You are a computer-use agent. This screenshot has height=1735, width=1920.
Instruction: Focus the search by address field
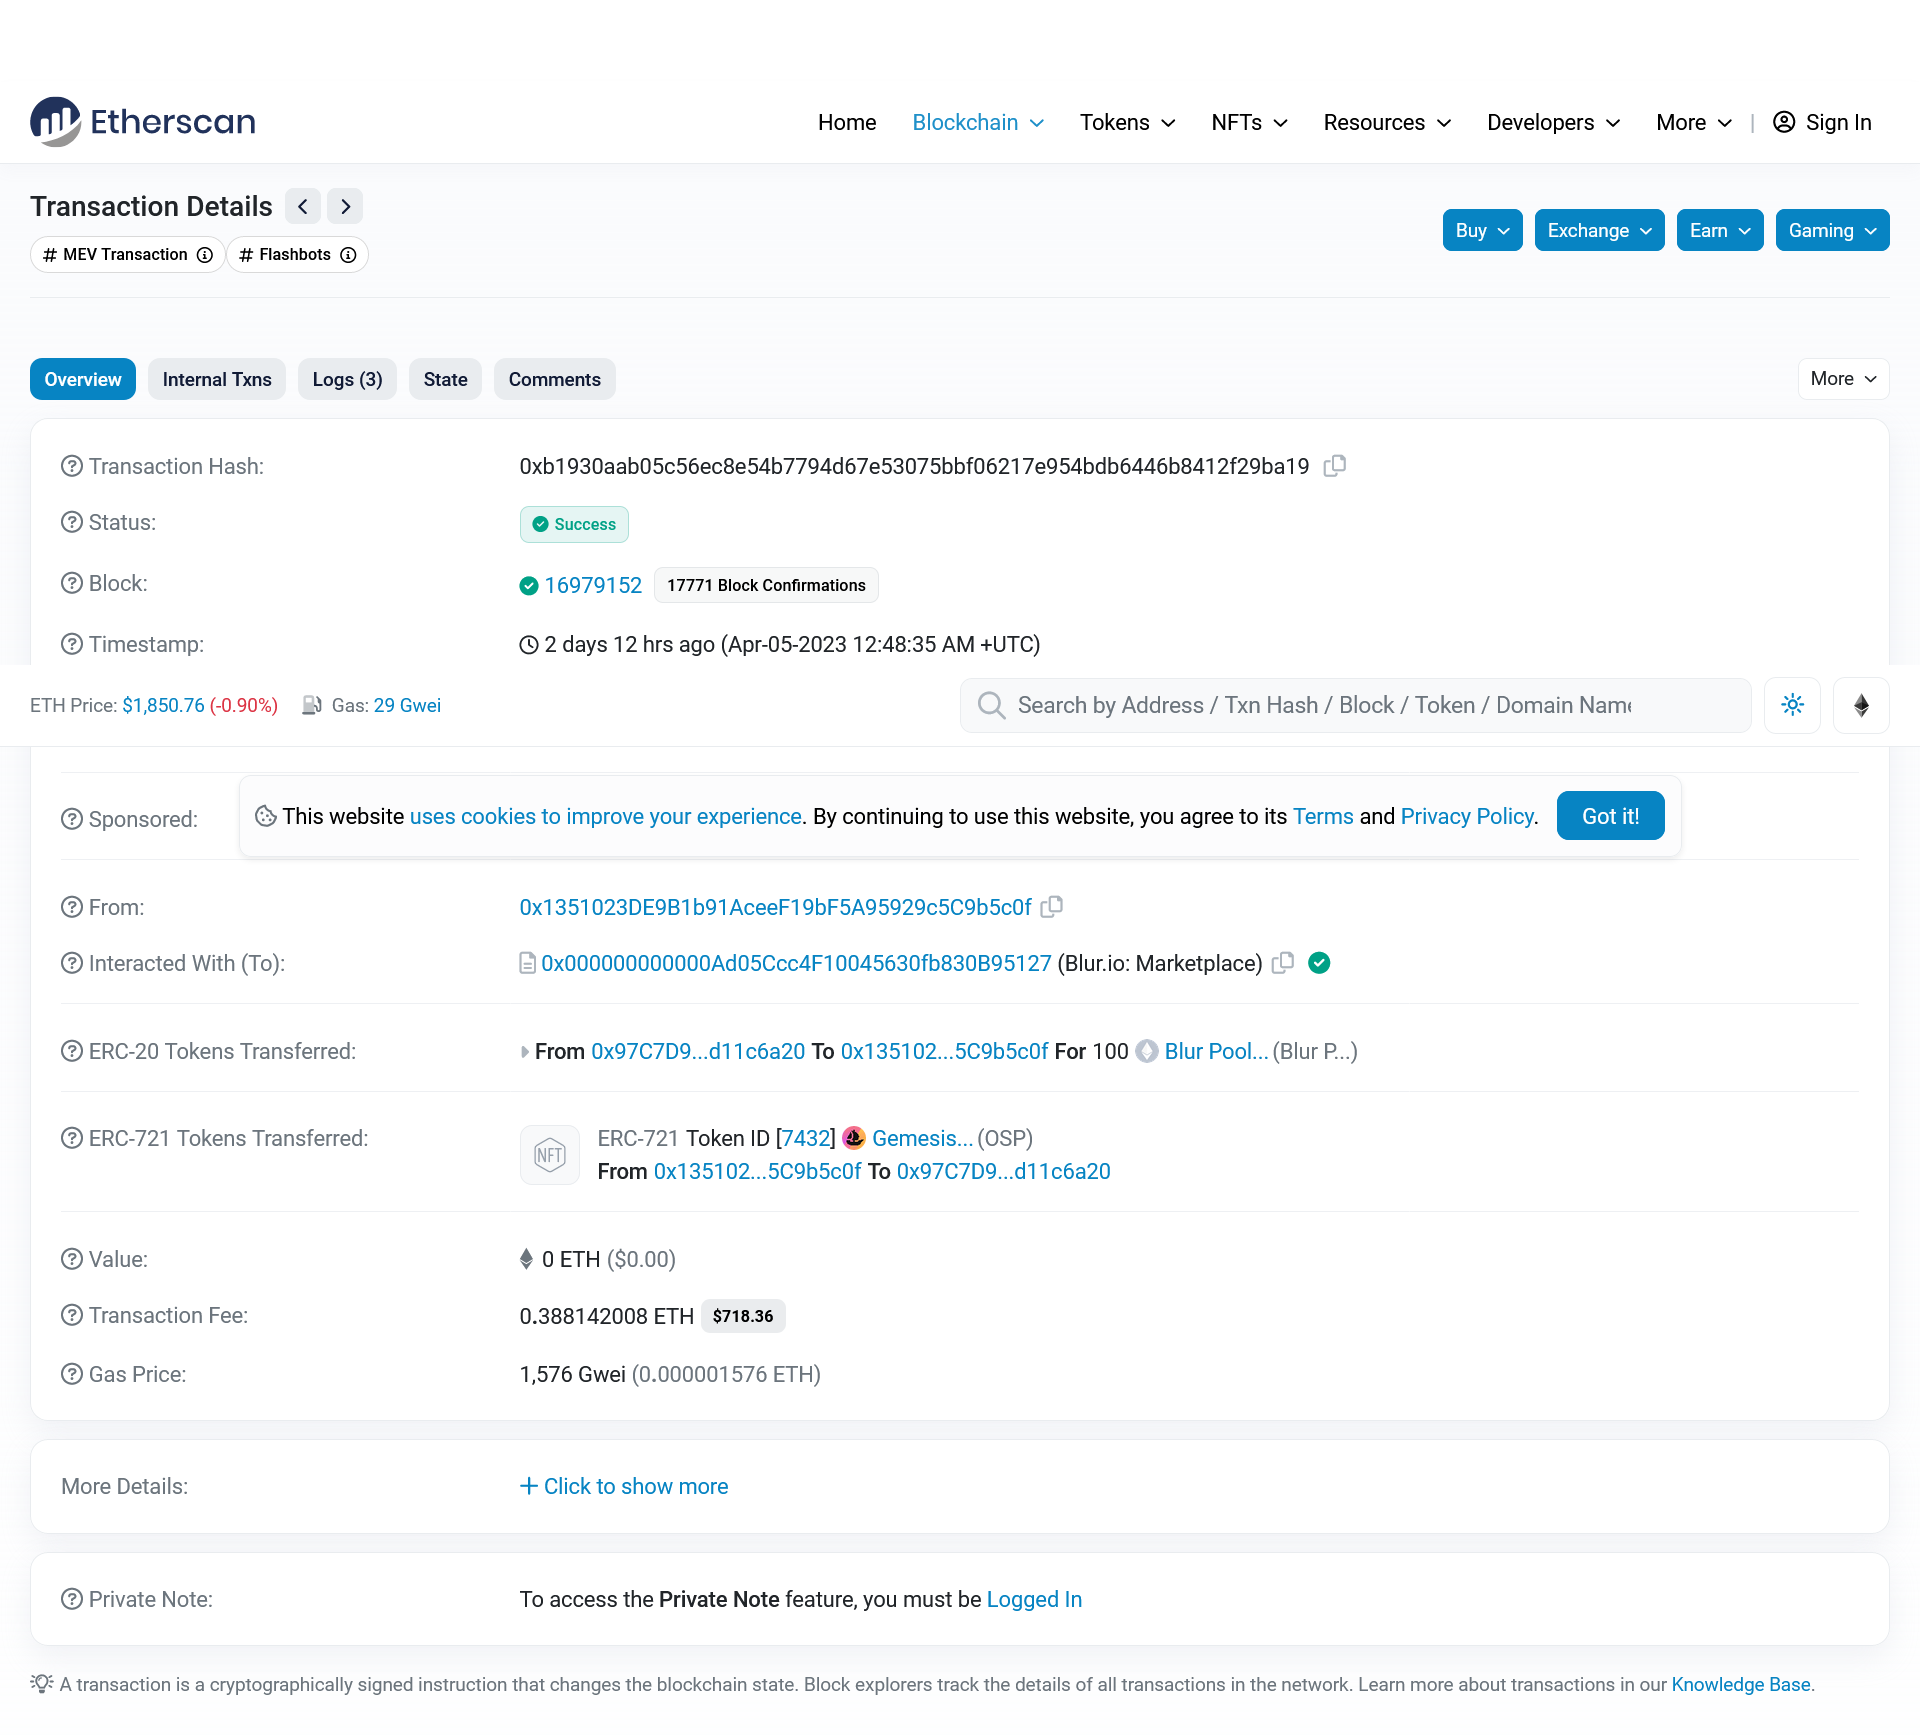pyautogui.click(x=1356, y=705)
